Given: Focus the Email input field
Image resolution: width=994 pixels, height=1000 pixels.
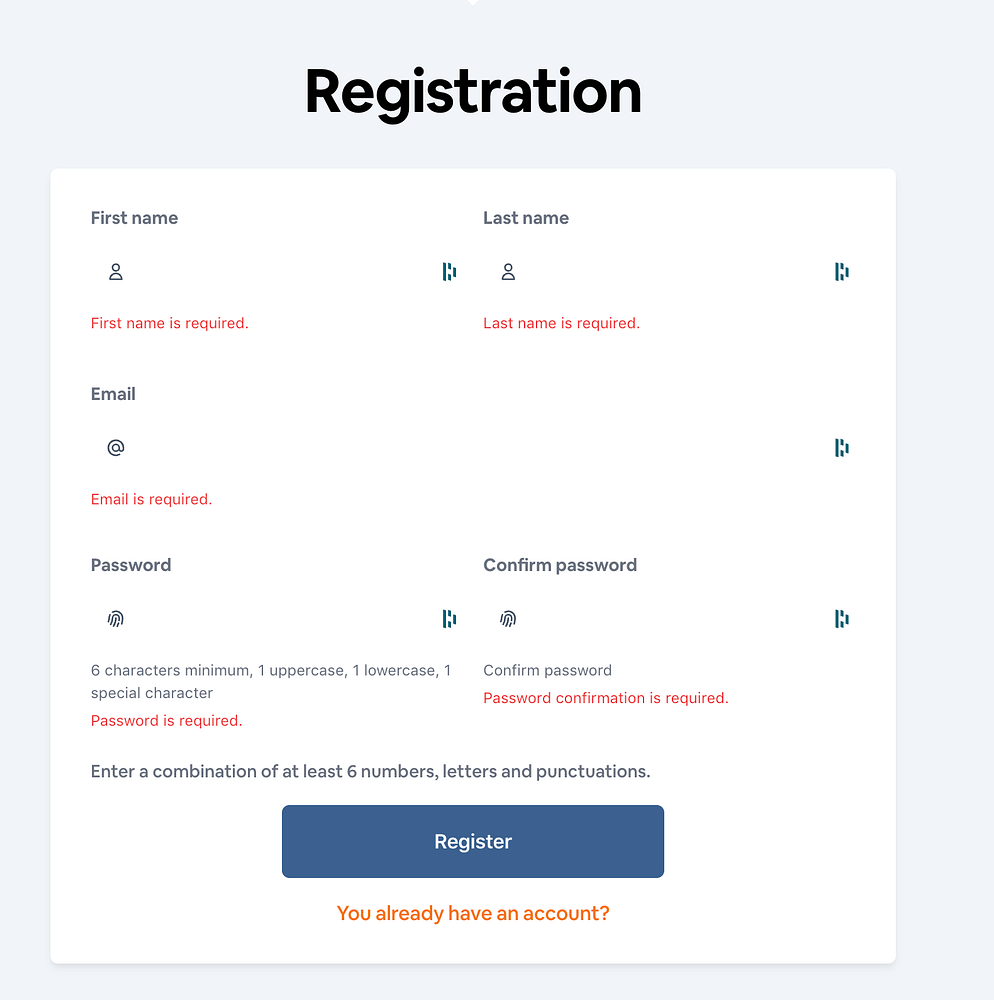Looking at the screenshot, I should 473,448.
